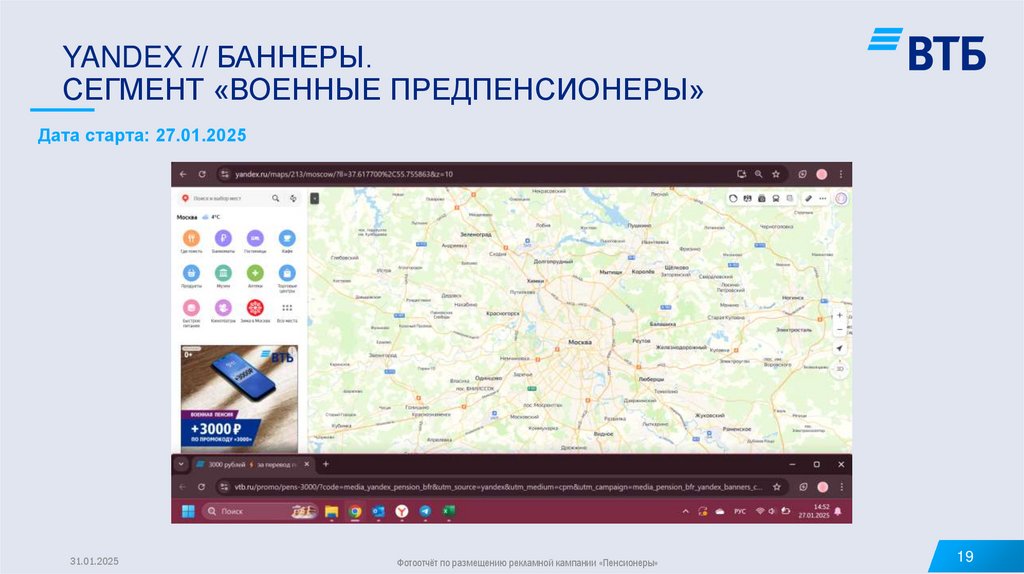Image resolution: width=1024 pixels, height=574 pixels.
Task: Click the map search input field
Action: pos(225,198)
